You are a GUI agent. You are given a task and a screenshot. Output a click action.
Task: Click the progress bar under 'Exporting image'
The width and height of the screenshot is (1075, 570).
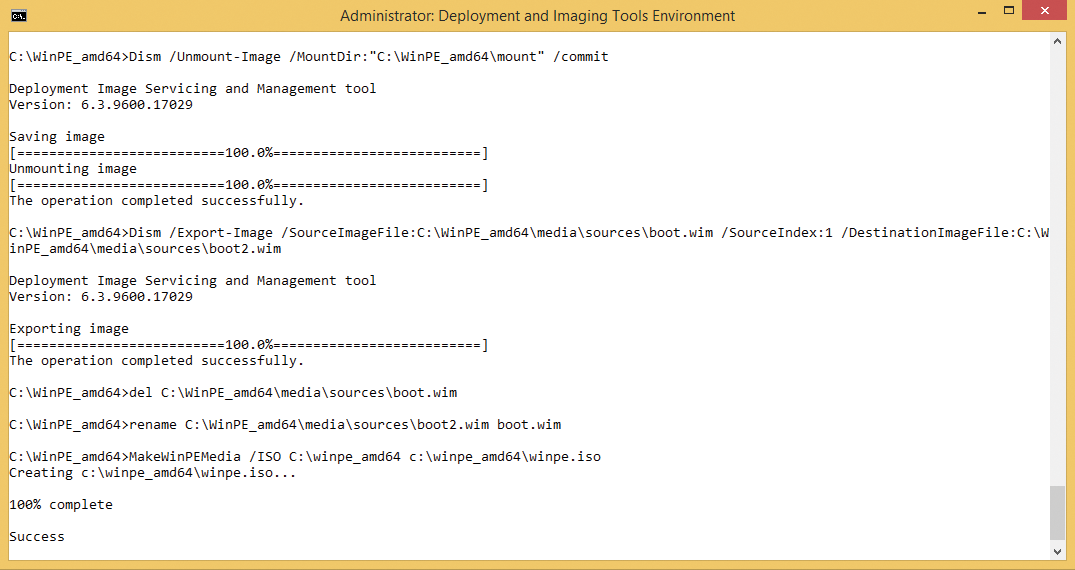248,345
